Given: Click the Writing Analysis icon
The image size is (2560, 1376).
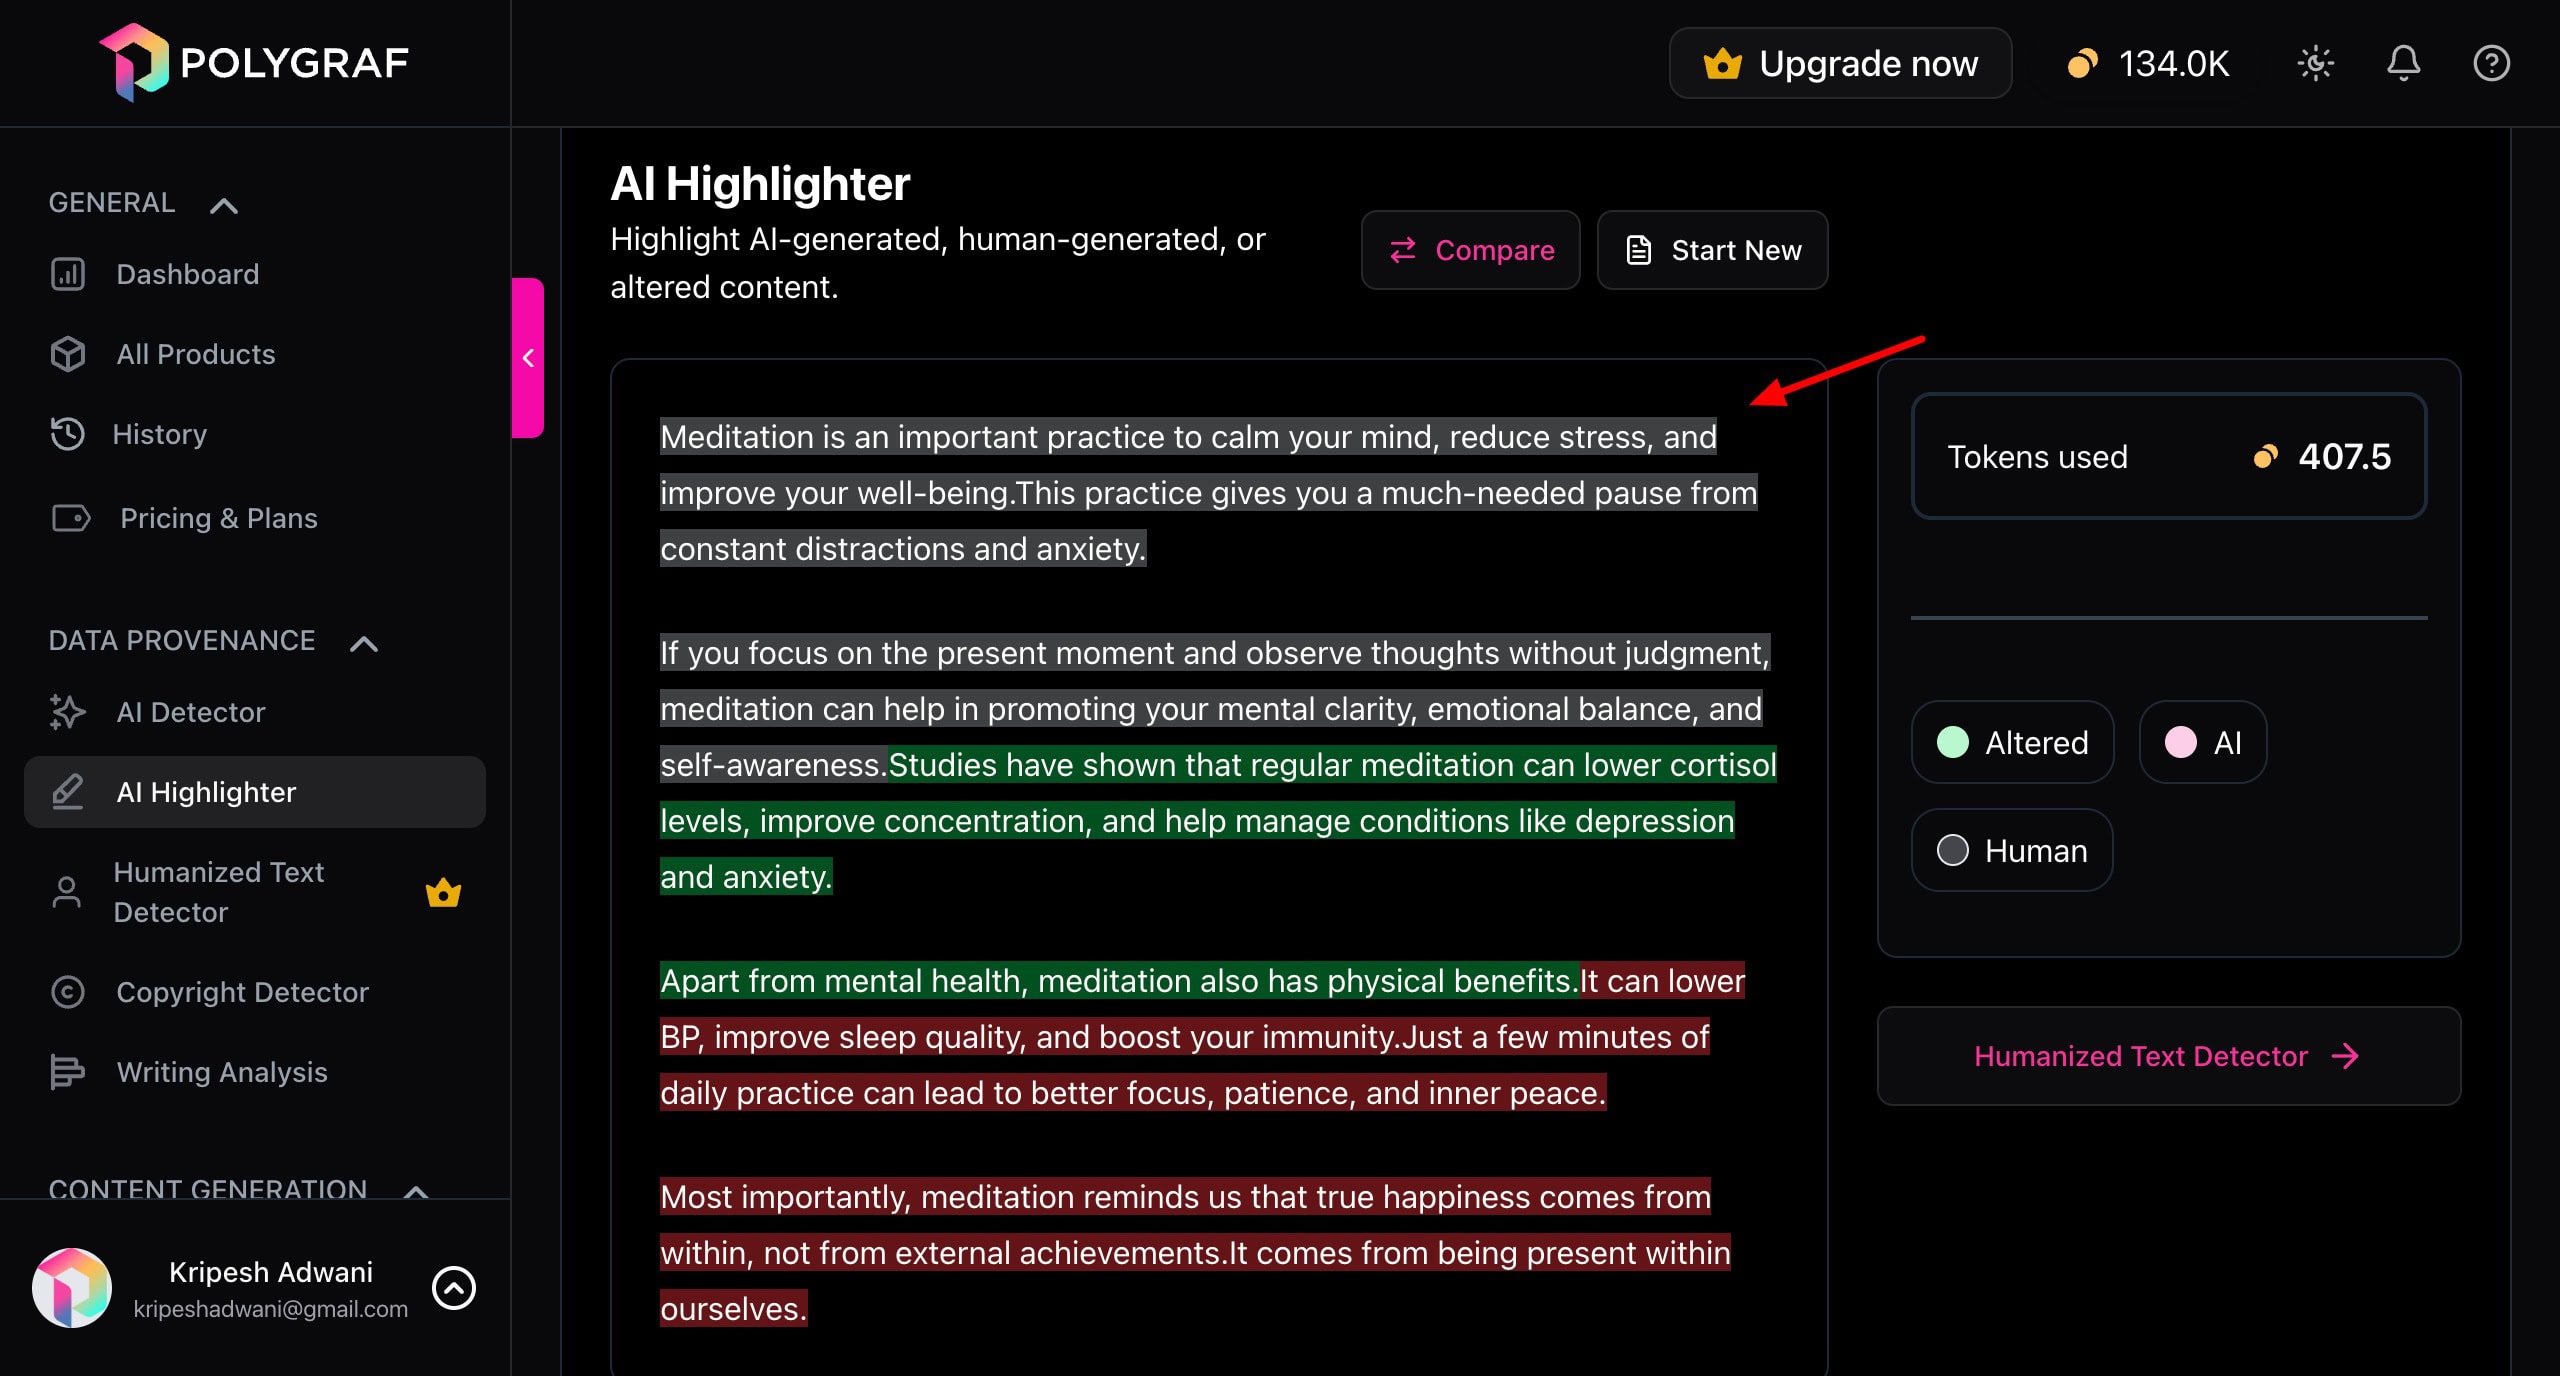Looking at the screenshot, I should click(x=68, y=1072).
